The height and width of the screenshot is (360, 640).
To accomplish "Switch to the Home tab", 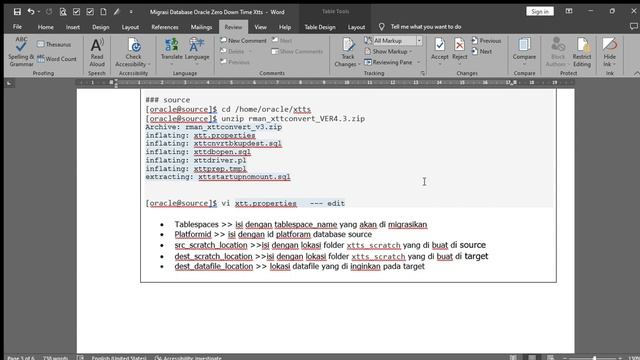I will 45,27.
